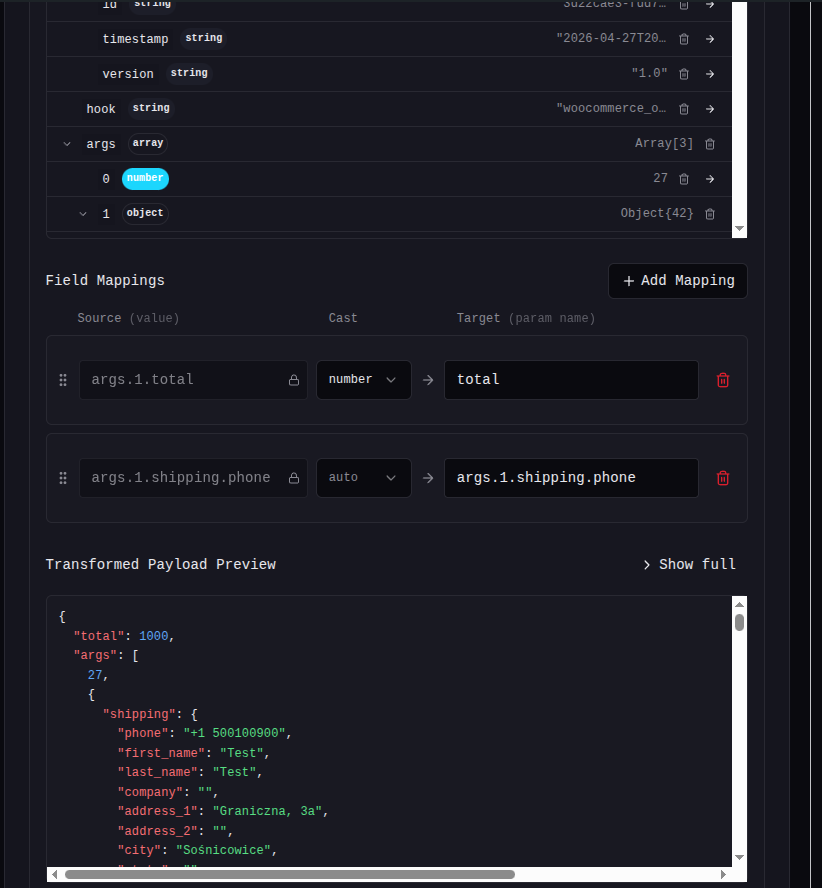Click arrow icon on version row
This screenshot has width=822, height=888.
(710, 74)
